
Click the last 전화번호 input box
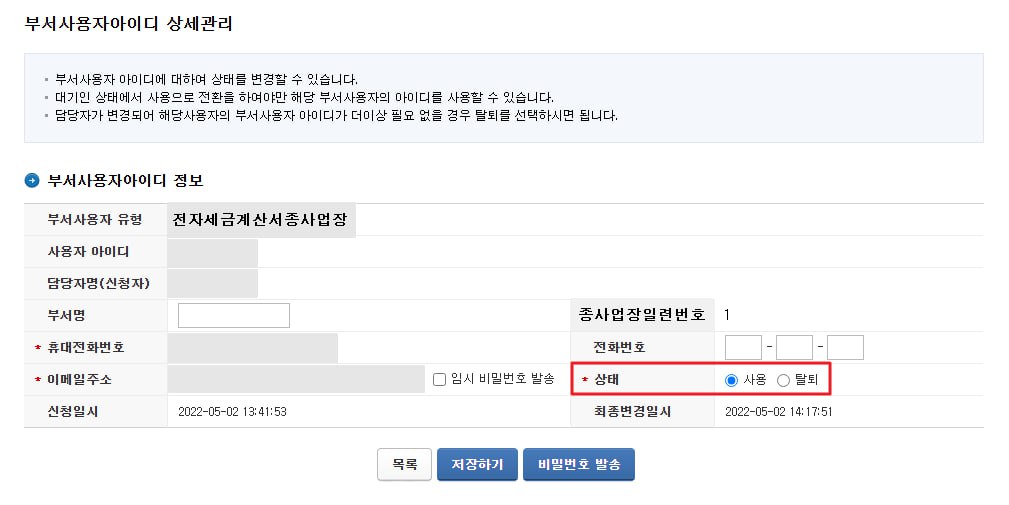click(x=846, y=347)
